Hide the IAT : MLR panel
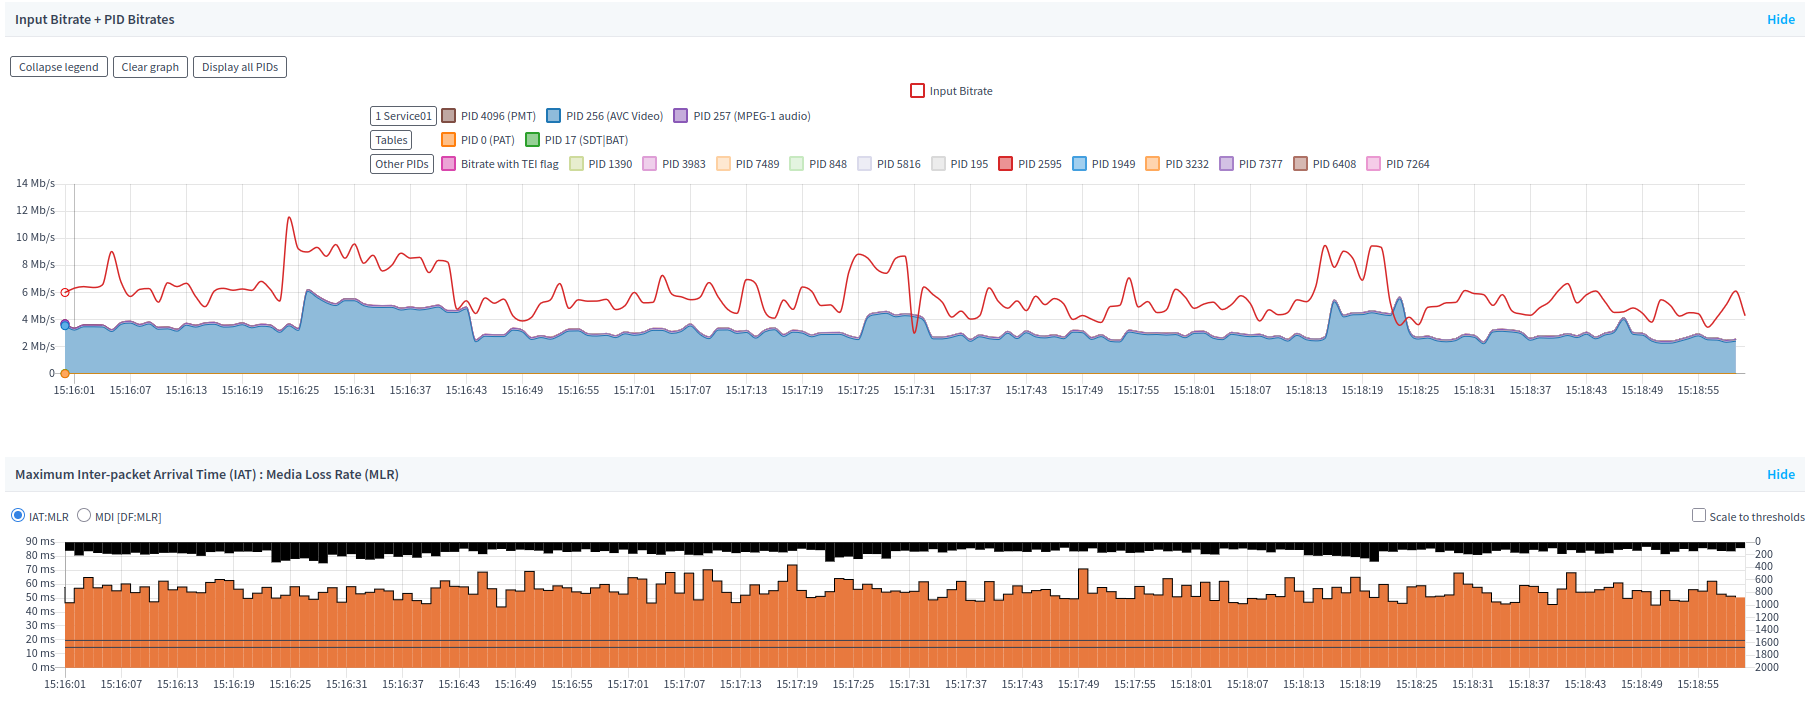This screenshot has width=1819, height=710. click(x=1780, y=474)
